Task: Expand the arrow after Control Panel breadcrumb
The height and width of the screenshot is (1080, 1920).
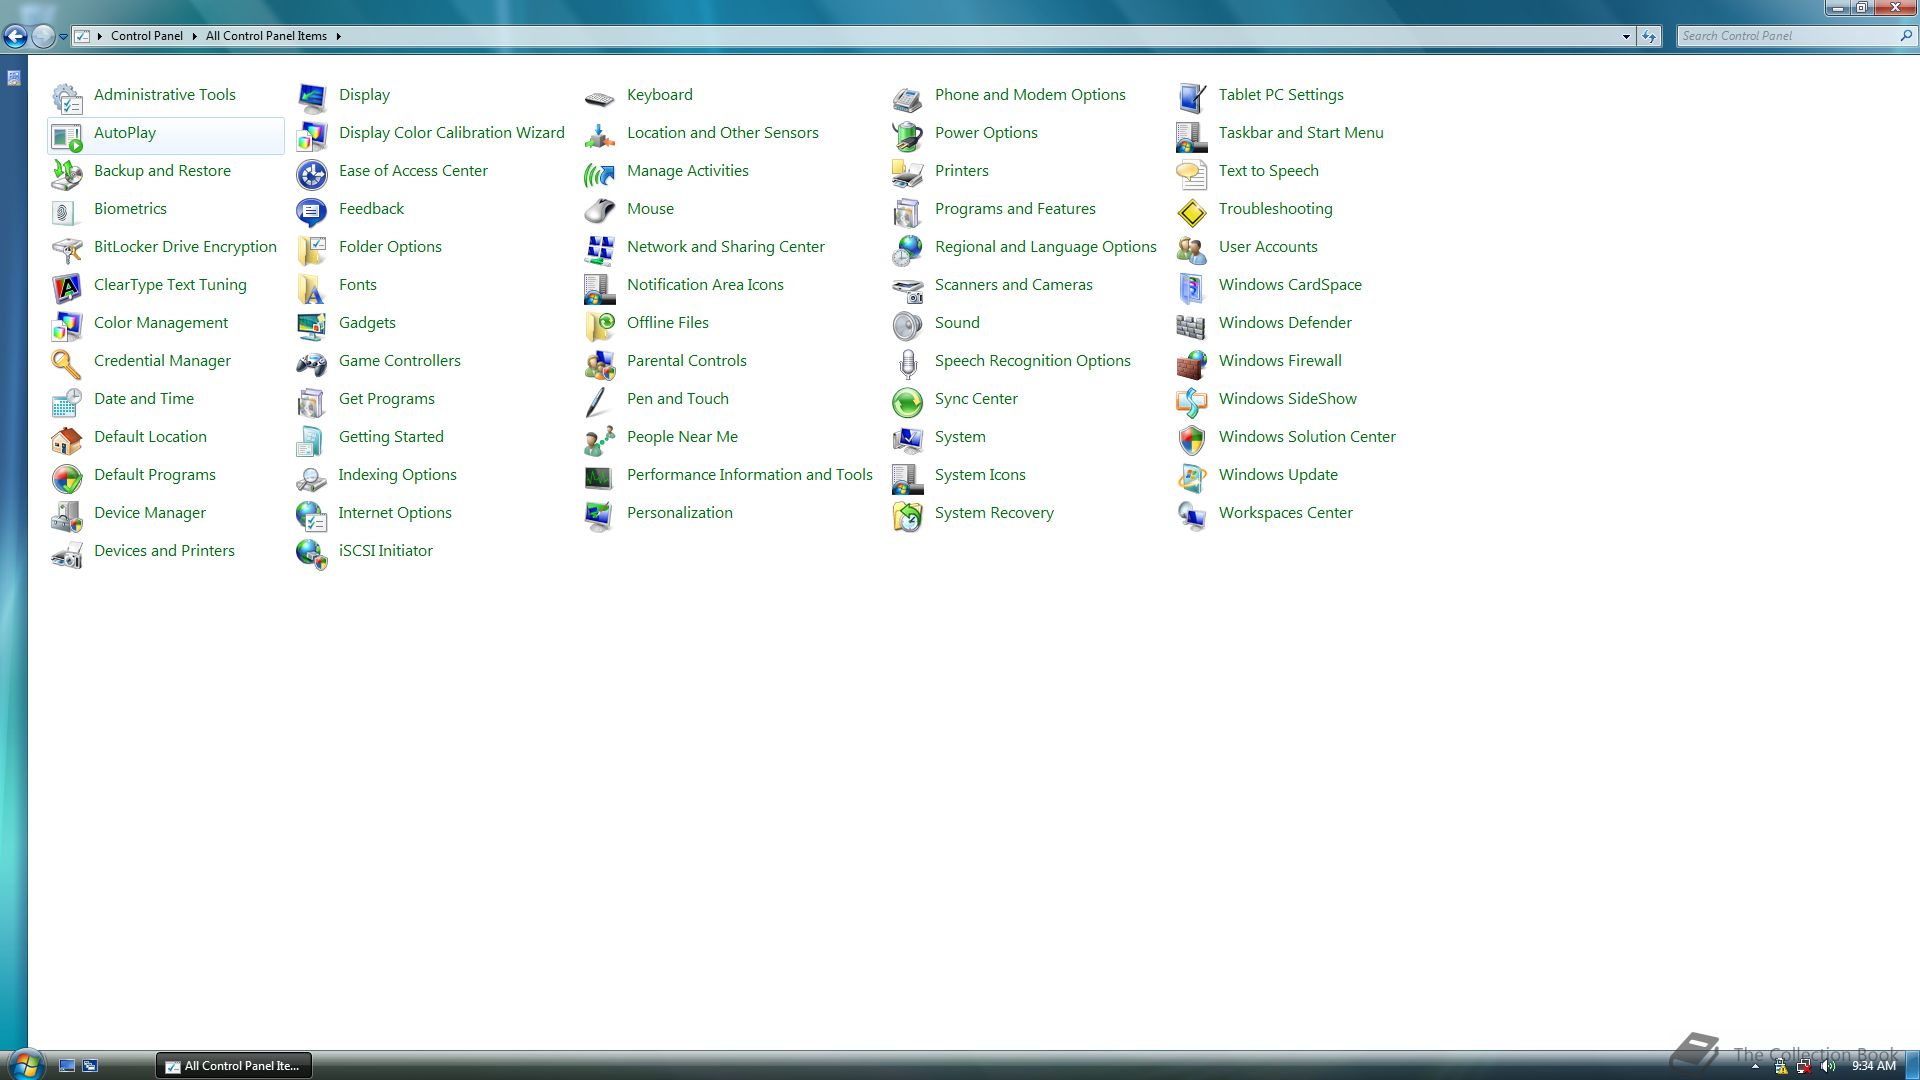Action: (x=194, y=36)
